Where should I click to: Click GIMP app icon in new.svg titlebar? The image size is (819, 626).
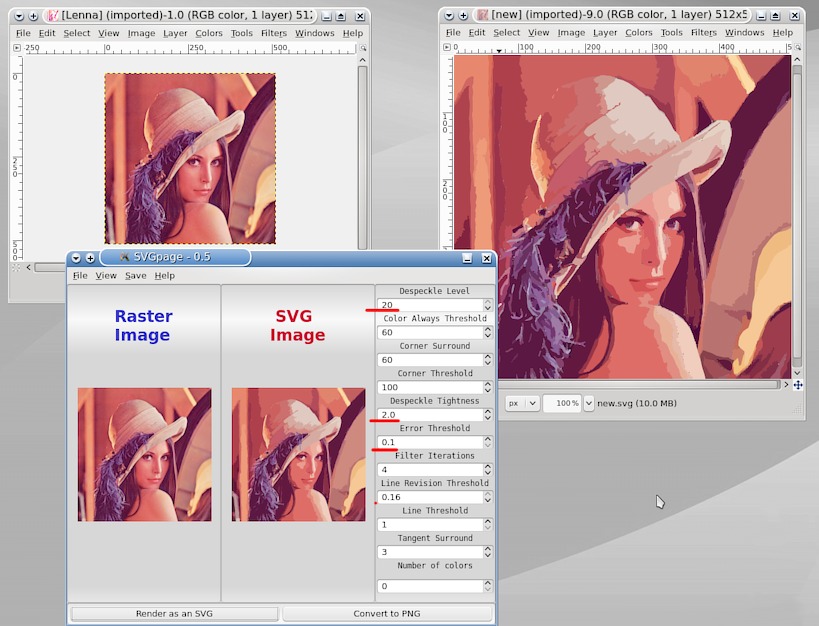click(483, 15)
